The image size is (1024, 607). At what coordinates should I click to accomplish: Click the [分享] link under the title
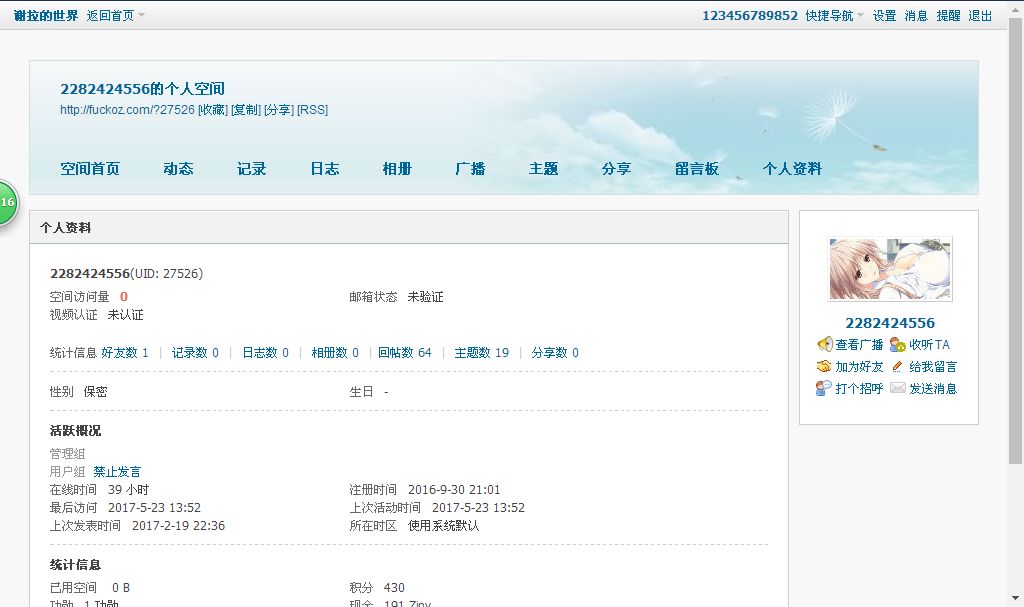279,110
